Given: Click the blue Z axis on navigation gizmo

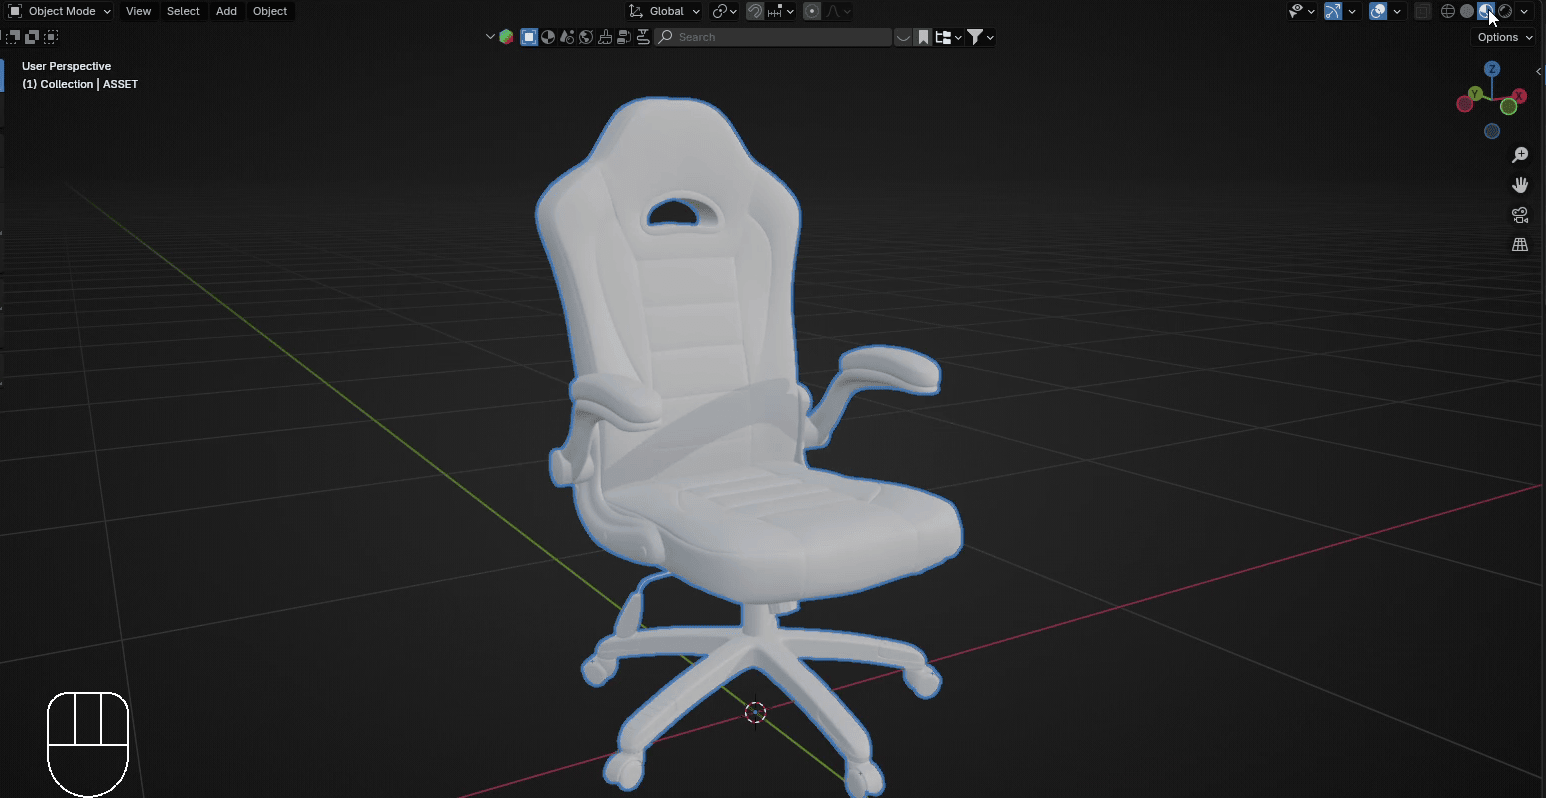Looking at the screenshot, I should pos(1492,69).
